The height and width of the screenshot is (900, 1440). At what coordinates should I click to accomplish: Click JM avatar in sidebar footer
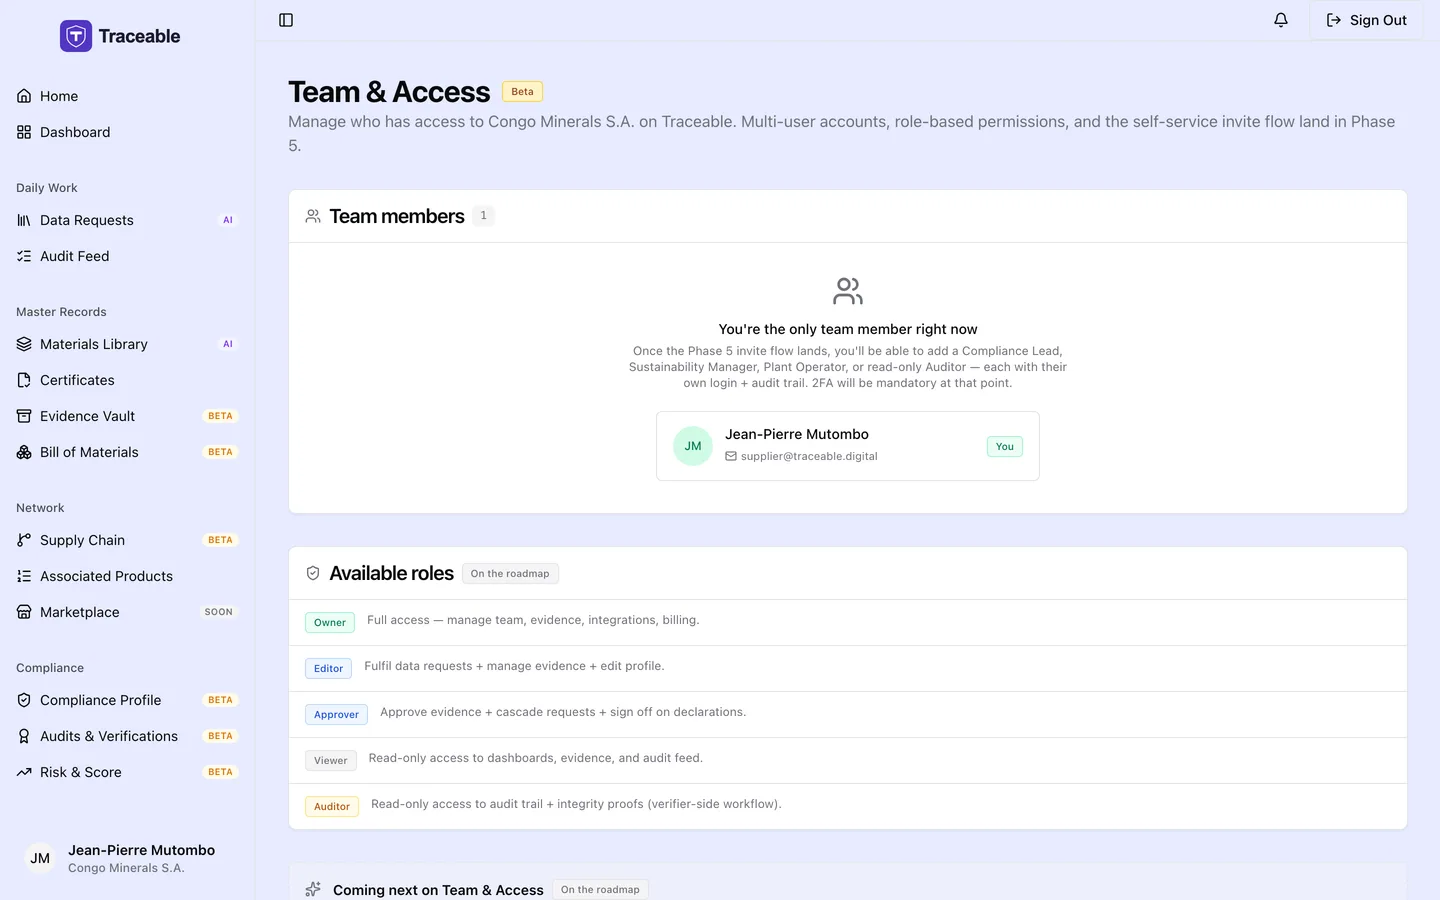(x=40, y=858)
